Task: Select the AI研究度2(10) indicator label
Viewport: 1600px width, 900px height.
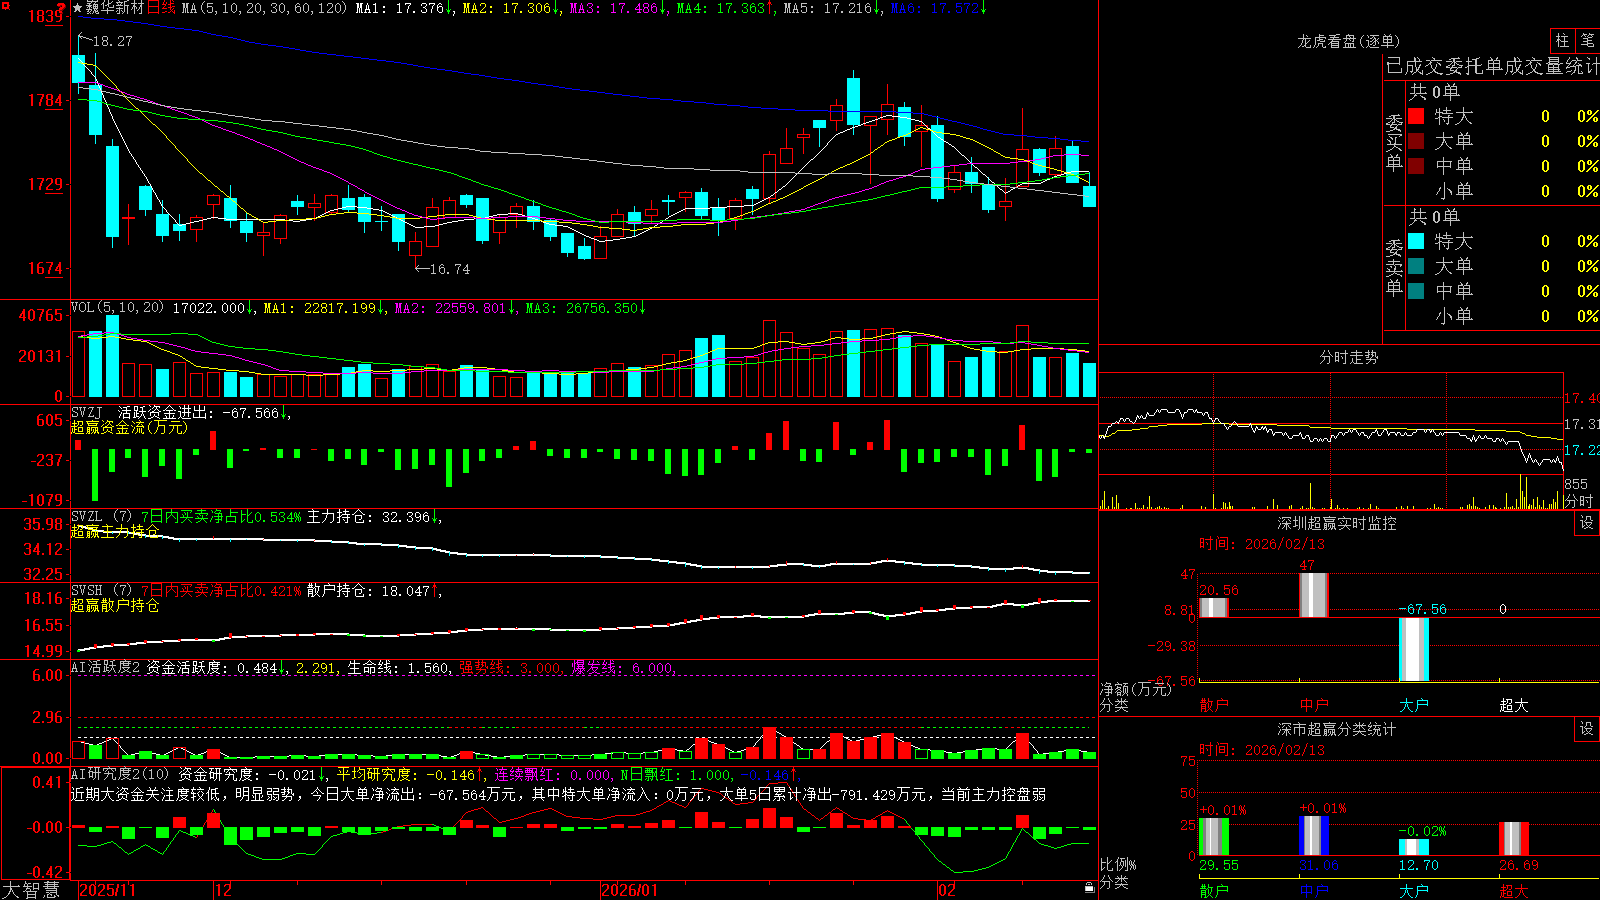Action: 121,774
